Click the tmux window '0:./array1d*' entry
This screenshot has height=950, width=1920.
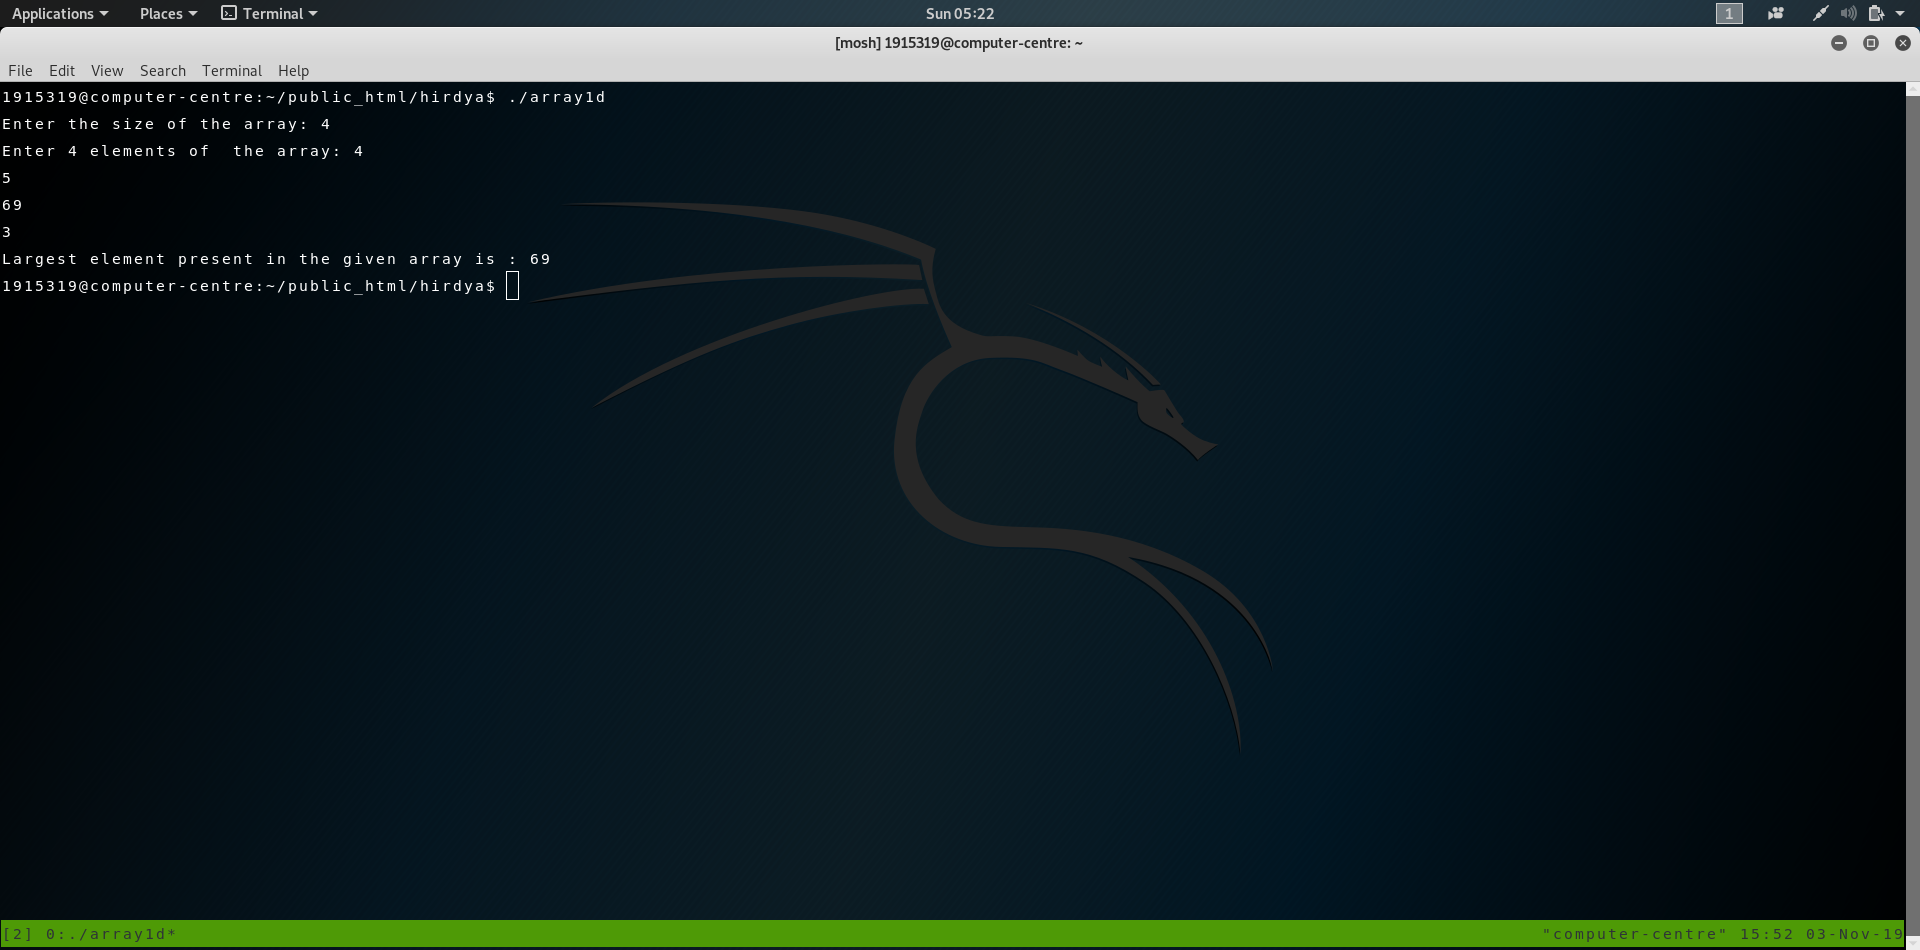[x=111, y=934]
